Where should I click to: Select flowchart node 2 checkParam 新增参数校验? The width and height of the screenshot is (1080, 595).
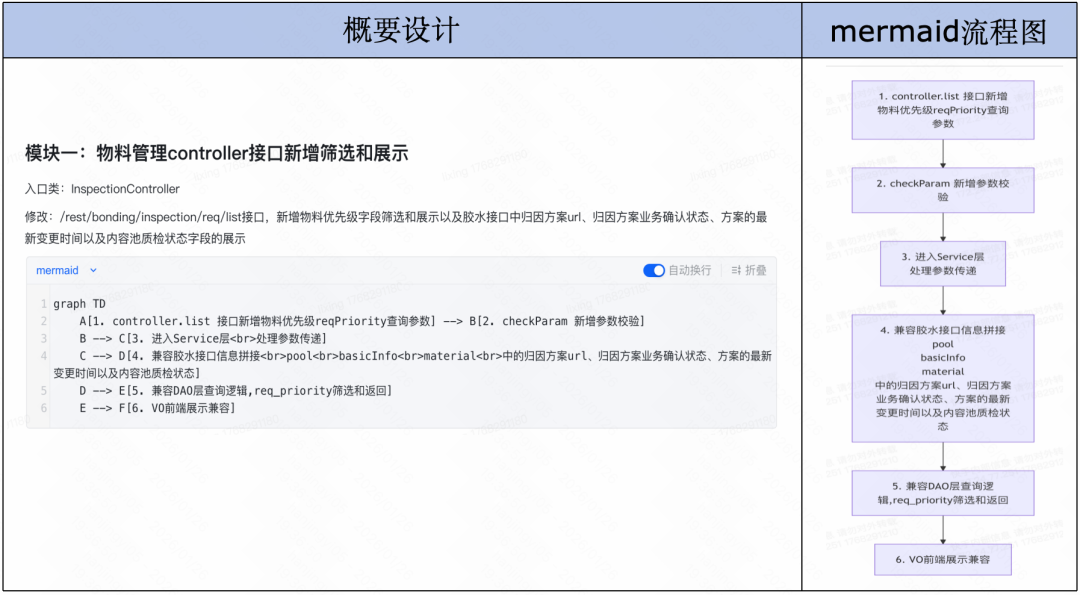942,189
